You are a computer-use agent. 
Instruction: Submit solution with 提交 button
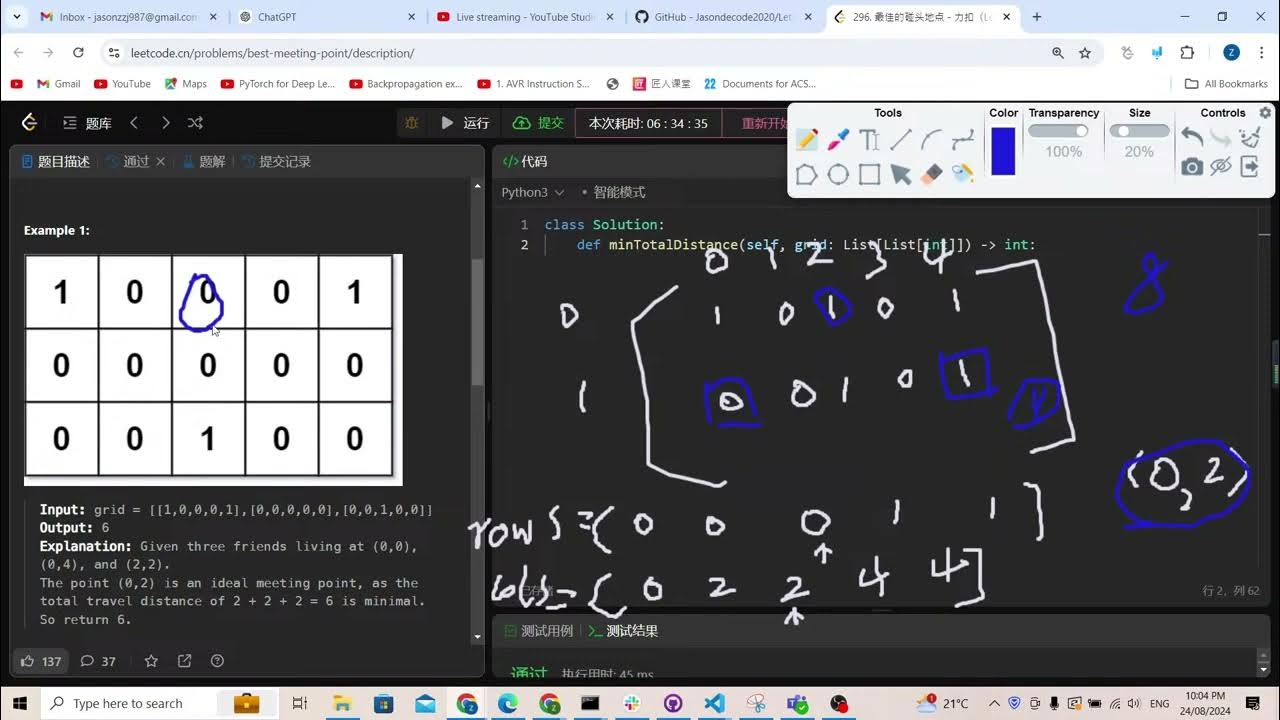click(x=538, y=123)
